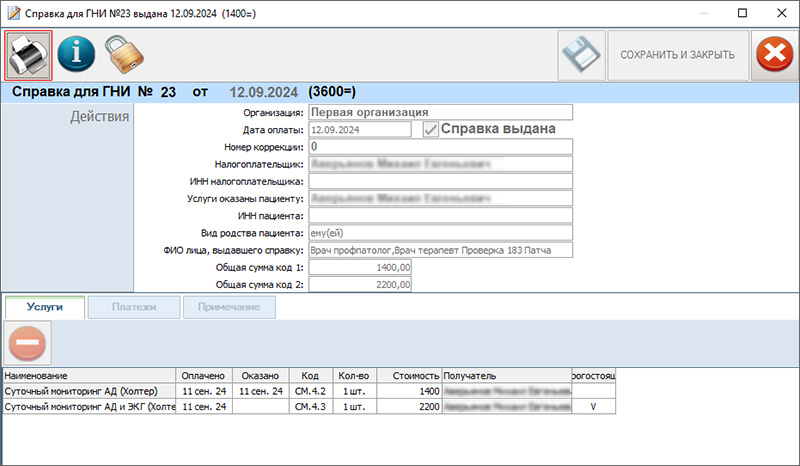Viewport: 800px width, 466px height.
Task: Select the Вид родства пациента field
Action: 440,232
